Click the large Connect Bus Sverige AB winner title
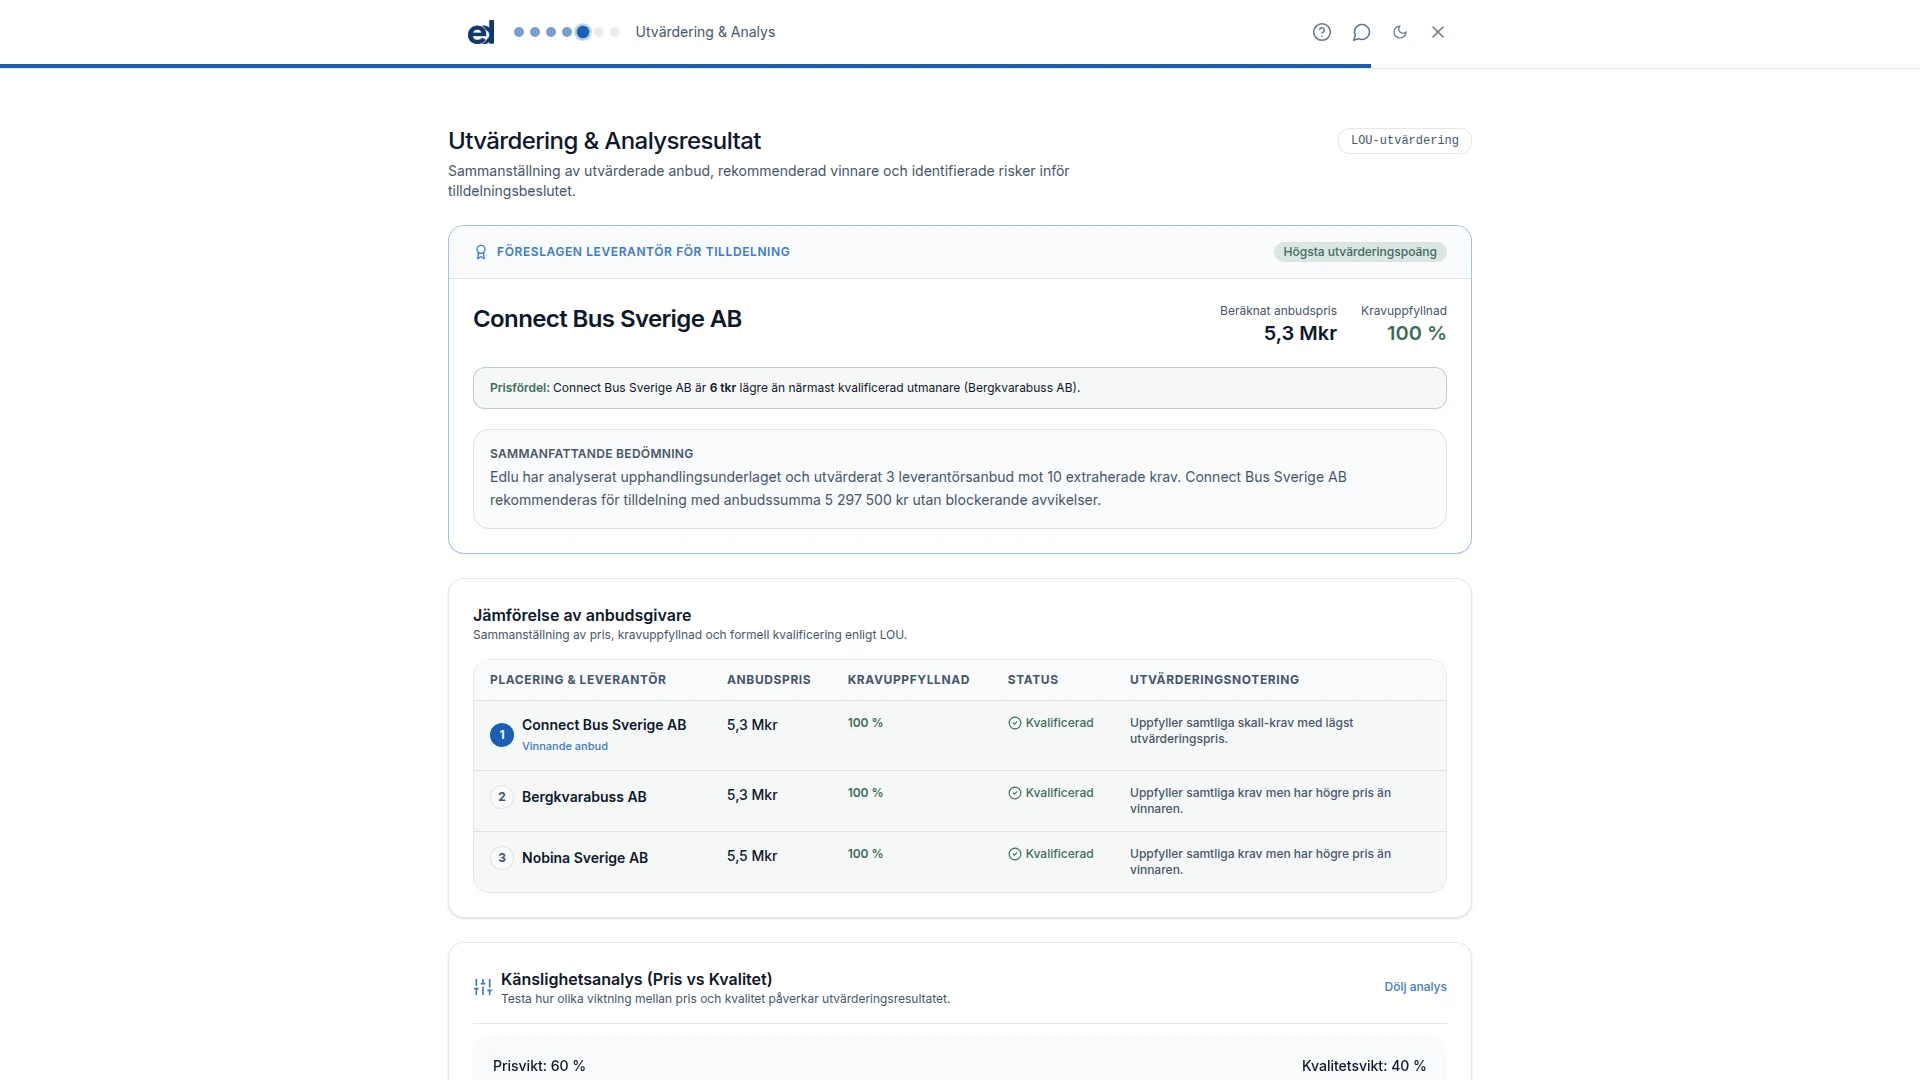 coord(607,319)
